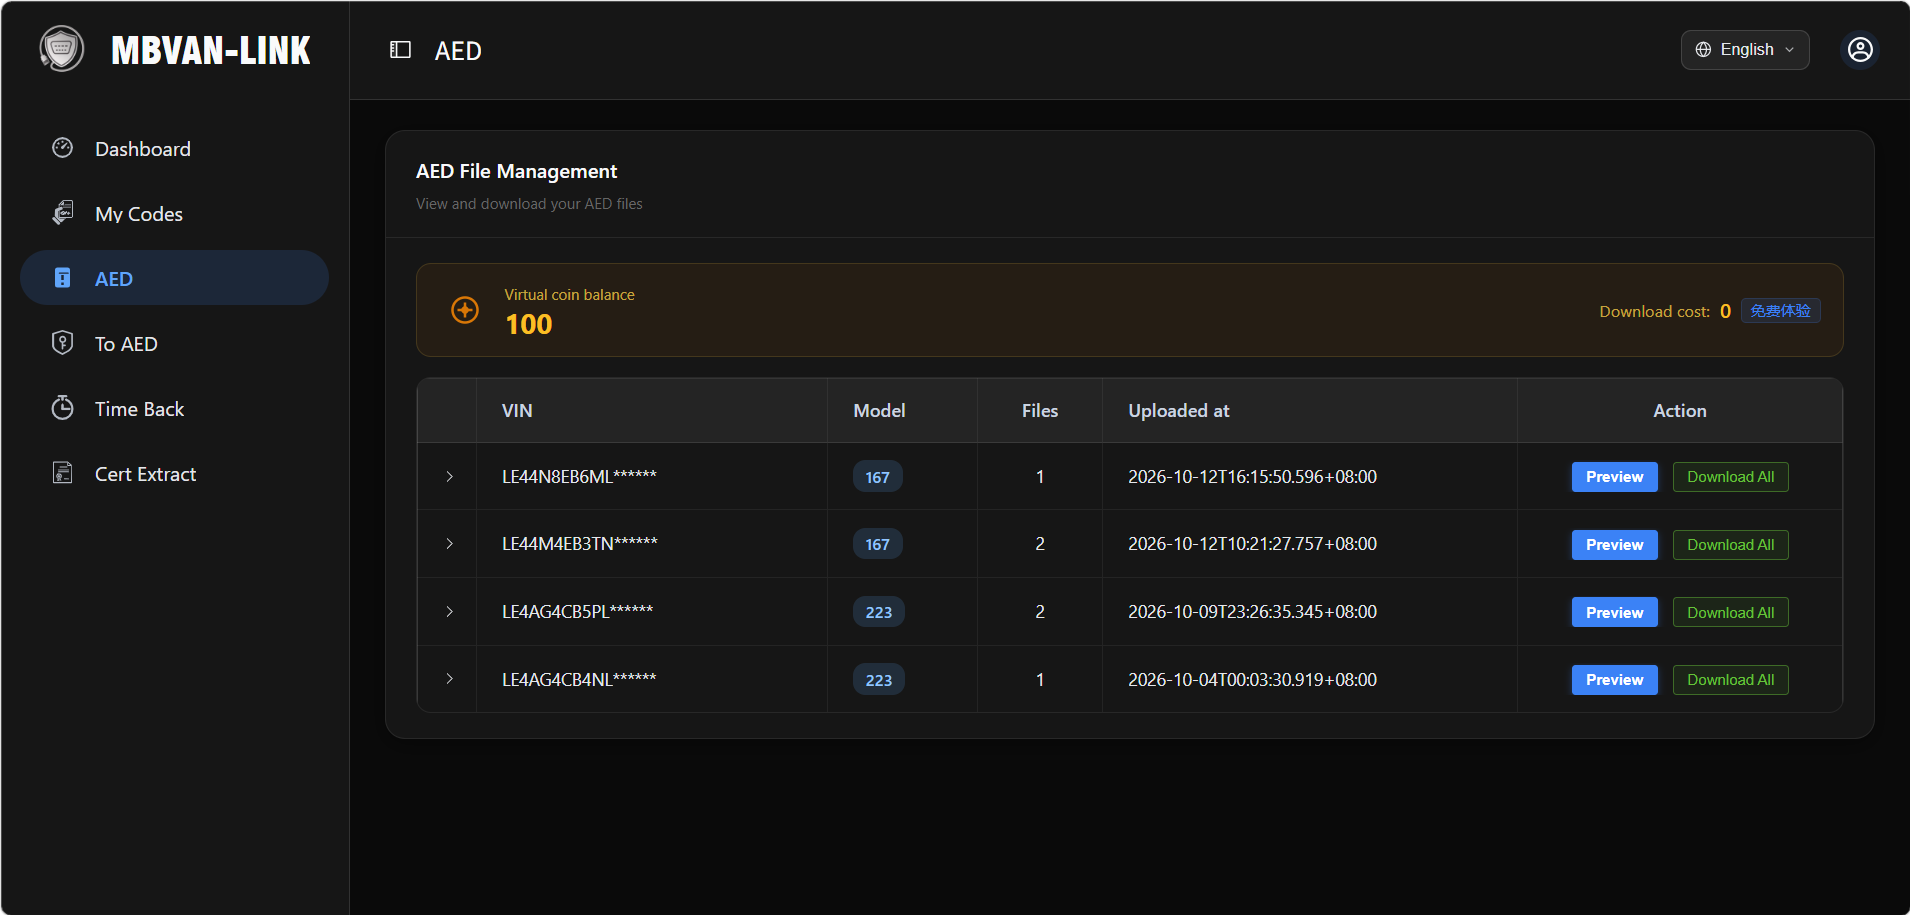This screenshot has height=915, width=1910.
Task: Download All for LE4AG4CB4NL******
Action: coord(1730,680)
